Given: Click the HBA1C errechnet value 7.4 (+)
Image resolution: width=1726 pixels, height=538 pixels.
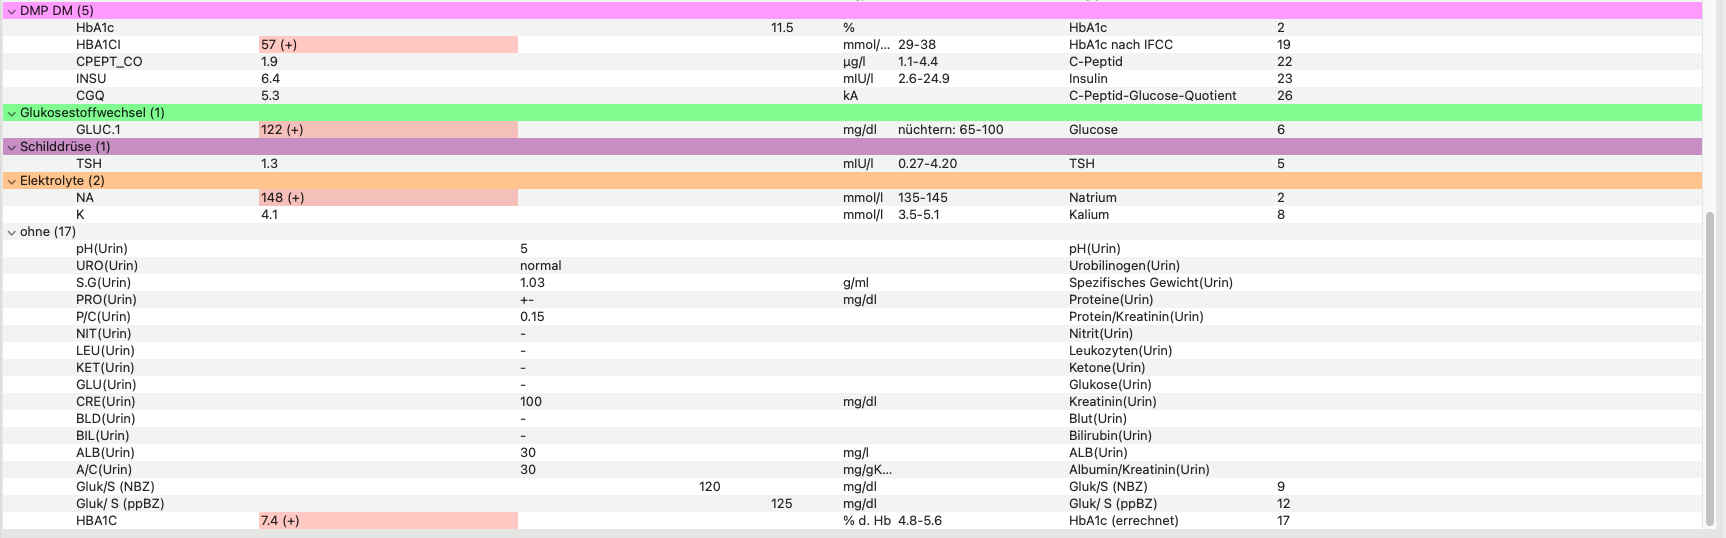Looking at the screenshot, I should [x=388, y=521].
